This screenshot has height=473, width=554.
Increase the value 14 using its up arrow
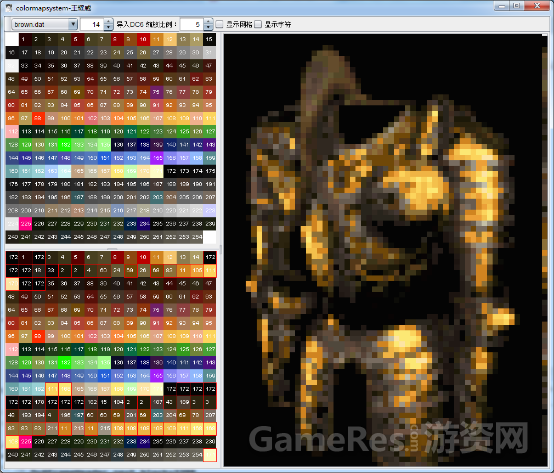[x=109, y=21]
